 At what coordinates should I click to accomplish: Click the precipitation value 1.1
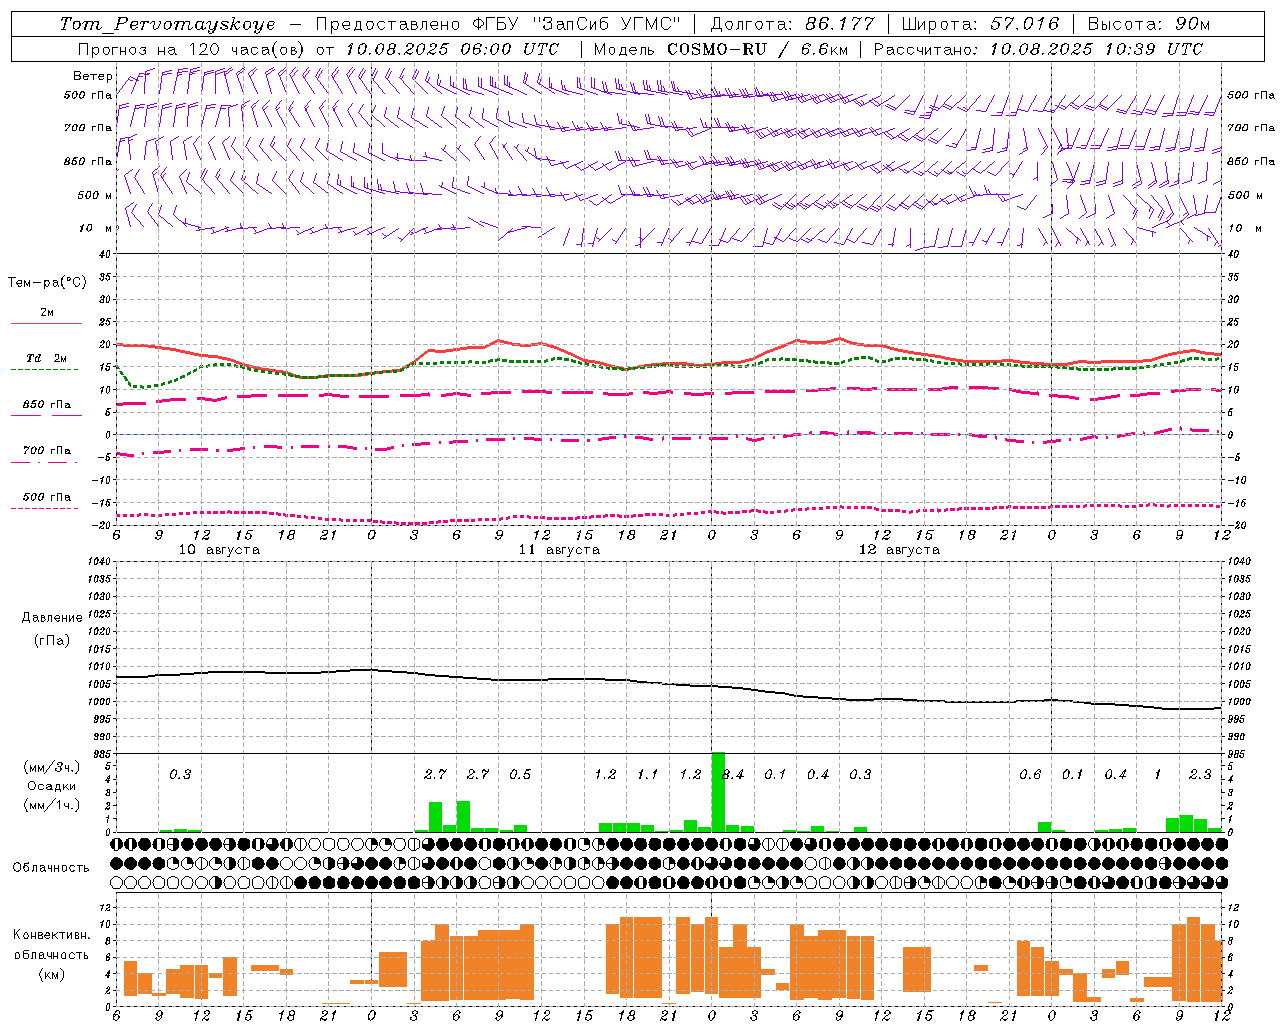pyautogui.click(x=648, y=775)
